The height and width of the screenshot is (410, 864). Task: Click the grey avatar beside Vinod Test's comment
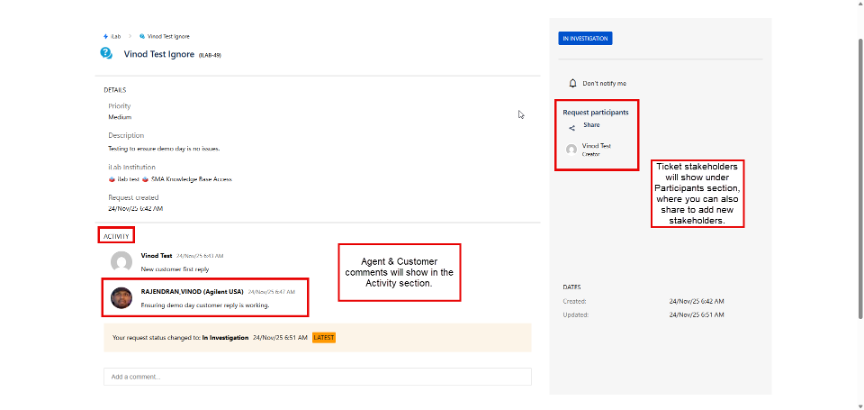click(x=122, y=262)
